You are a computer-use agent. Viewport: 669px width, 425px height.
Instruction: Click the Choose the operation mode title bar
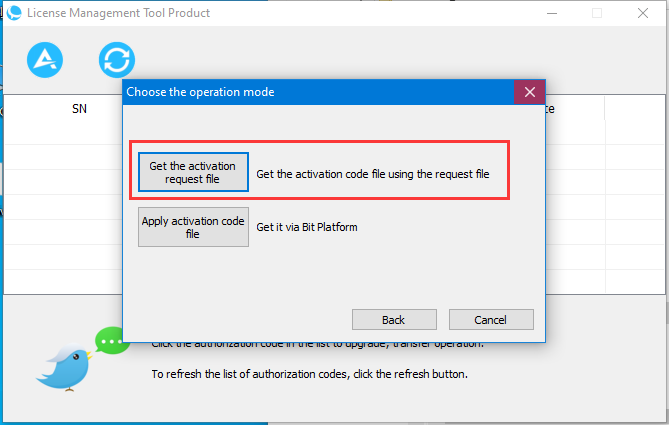[x=318, y=92]
